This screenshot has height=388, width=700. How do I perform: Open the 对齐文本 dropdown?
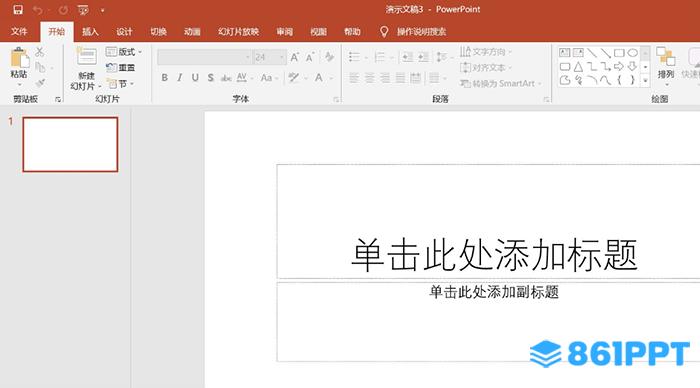[x=486, y=67]
